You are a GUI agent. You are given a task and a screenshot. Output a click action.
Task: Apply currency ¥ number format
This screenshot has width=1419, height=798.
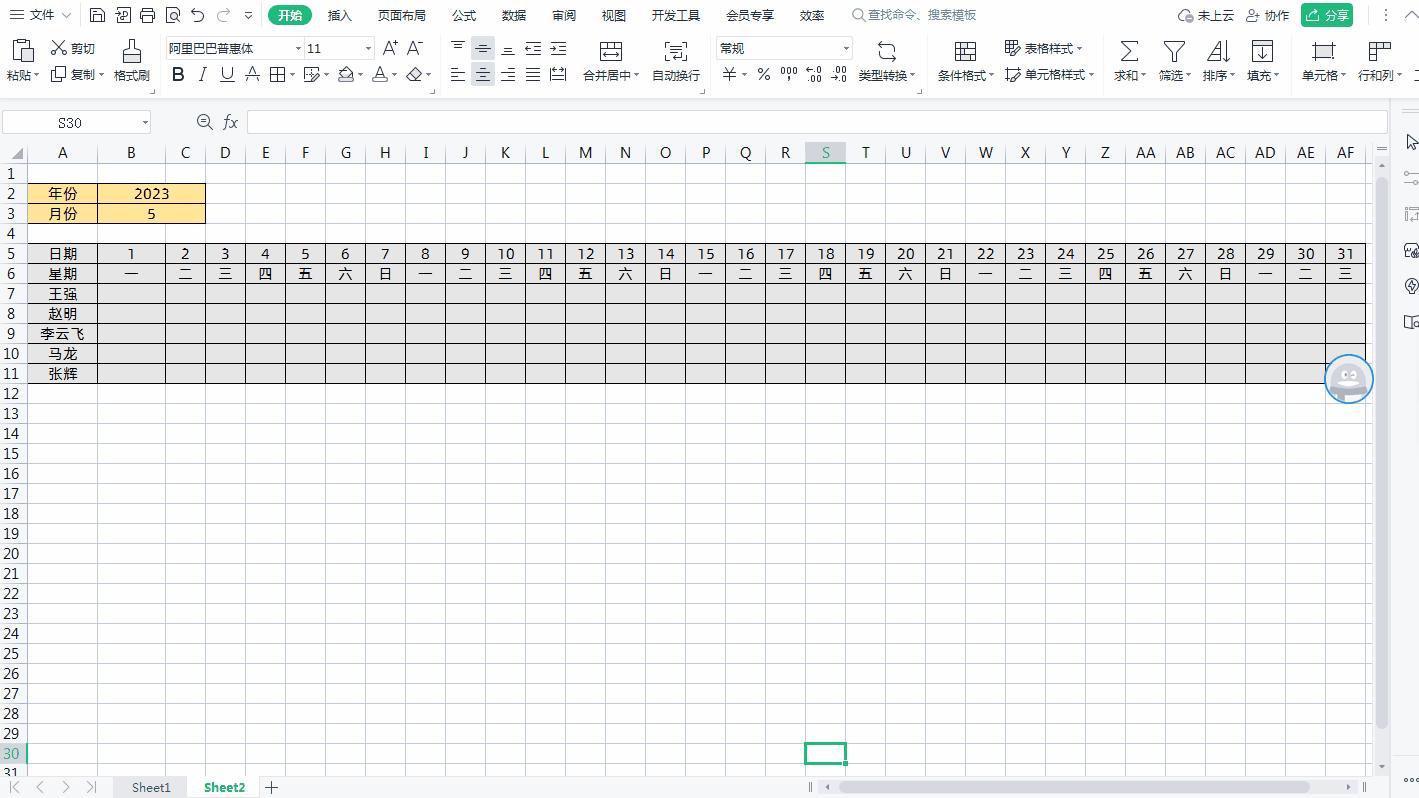tap(730, 74)
